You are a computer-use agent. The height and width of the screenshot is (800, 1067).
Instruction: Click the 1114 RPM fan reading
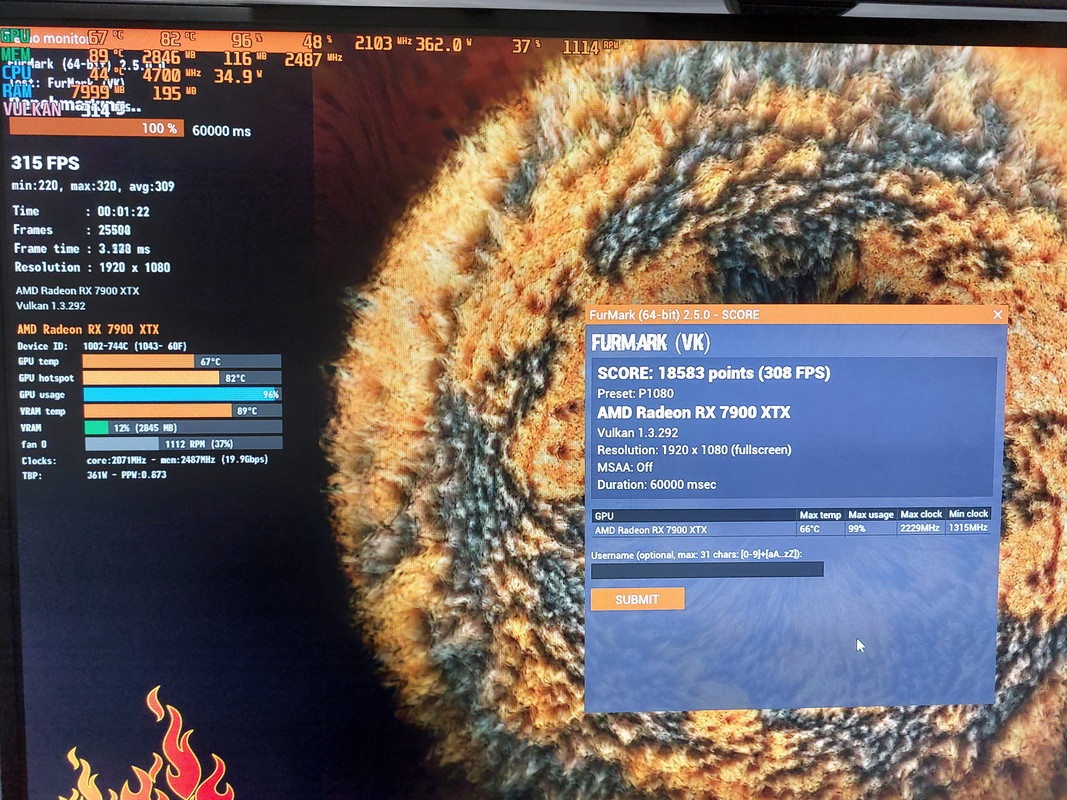pos(590,47)
